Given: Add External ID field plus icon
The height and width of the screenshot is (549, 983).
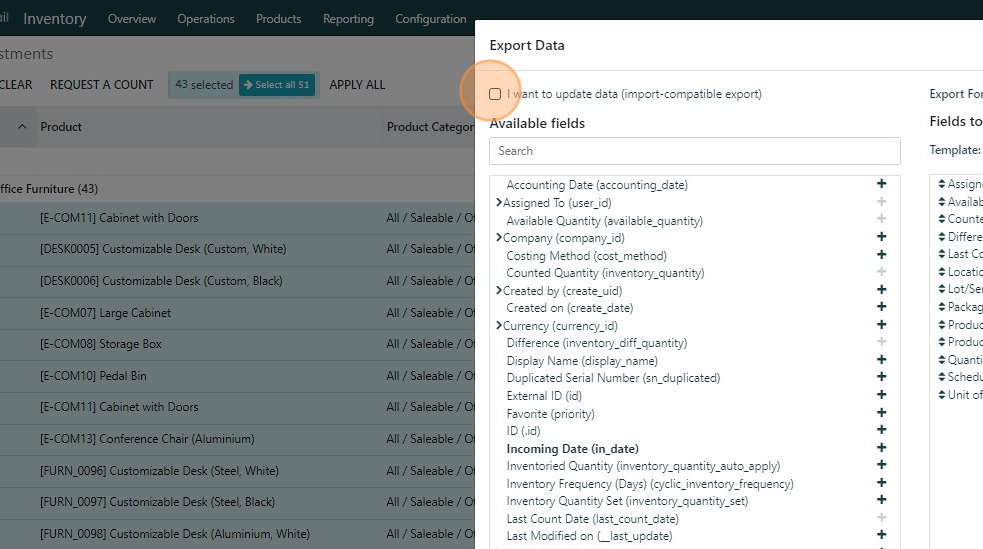Looking at the screenshot, I should 881,395.
